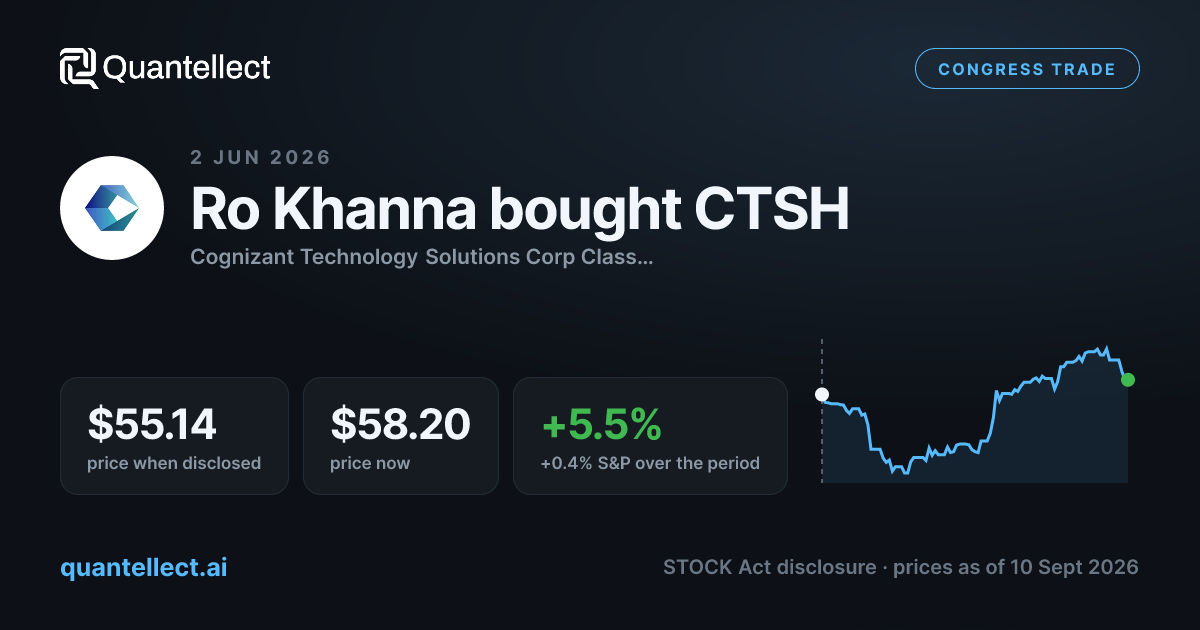Screen dimensions: 1200x630
Task: Click the Quantellect brand name text
Action: coord(187,68)
